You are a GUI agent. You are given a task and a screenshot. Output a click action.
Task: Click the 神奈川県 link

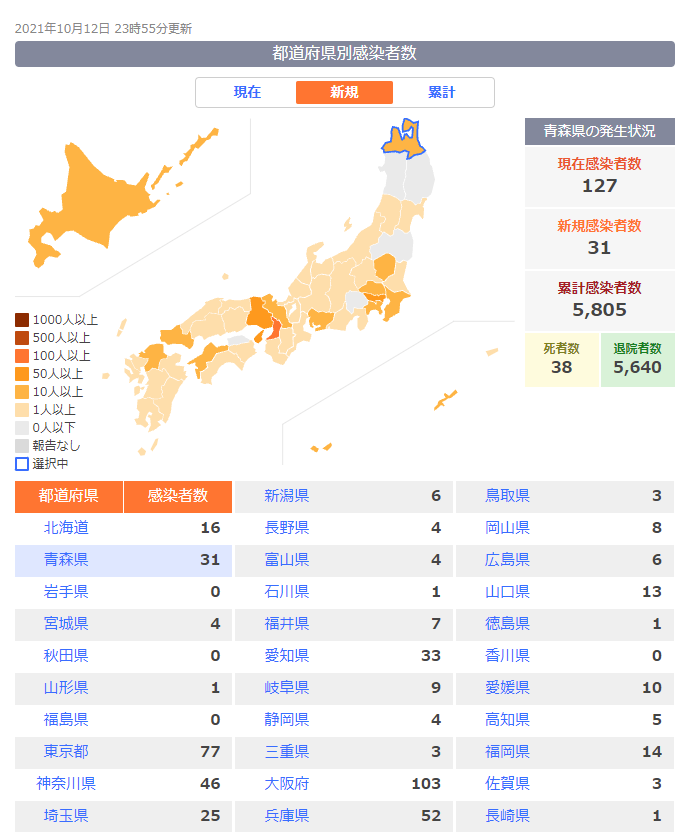pyautogui.click(x=66, y=783)
